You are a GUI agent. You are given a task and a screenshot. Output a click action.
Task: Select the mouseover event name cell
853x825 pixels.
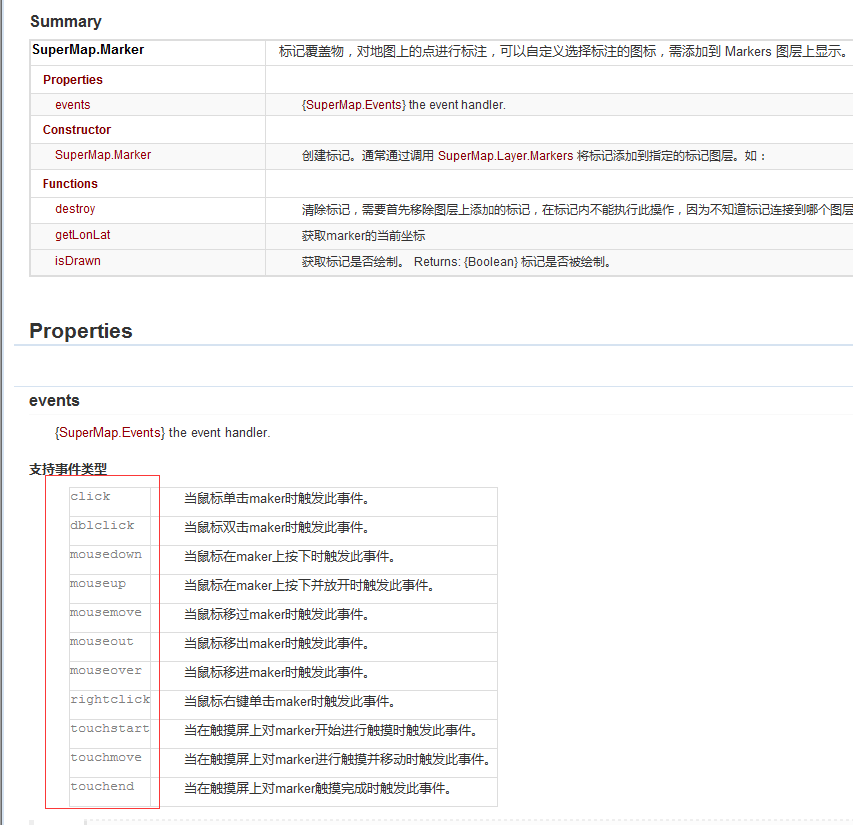click(x=110, y=676)
